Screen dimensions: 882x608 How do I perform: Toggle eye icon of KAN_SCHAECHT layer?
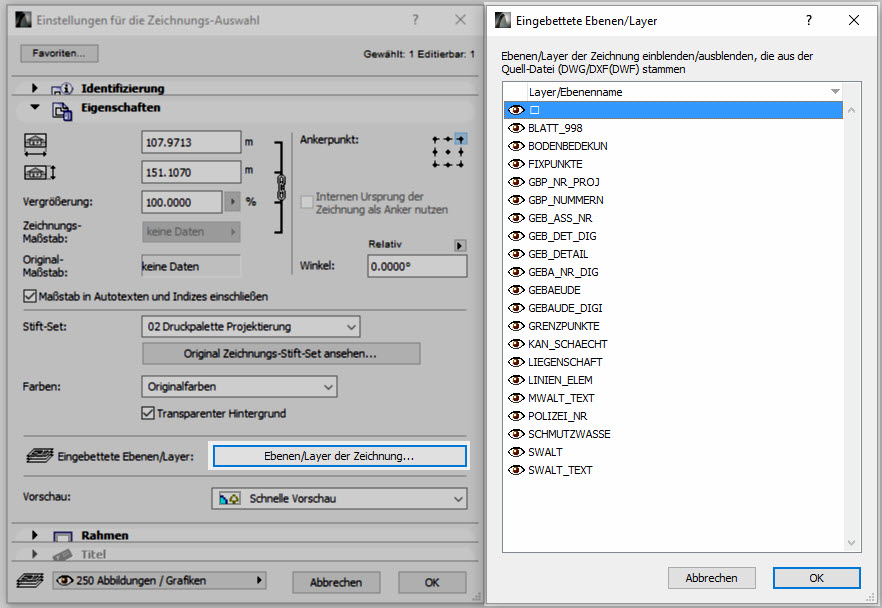click(516, 344)
